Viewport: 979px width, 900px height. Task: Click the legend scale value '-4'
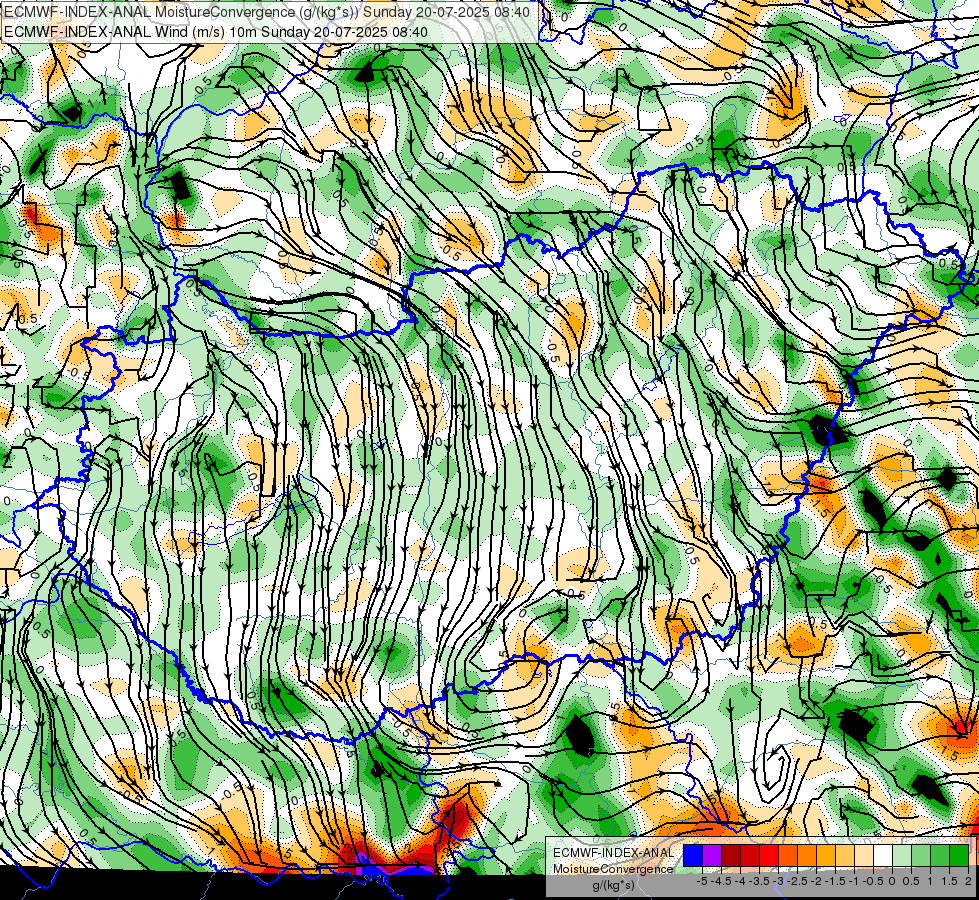click(x=740, y=881)
